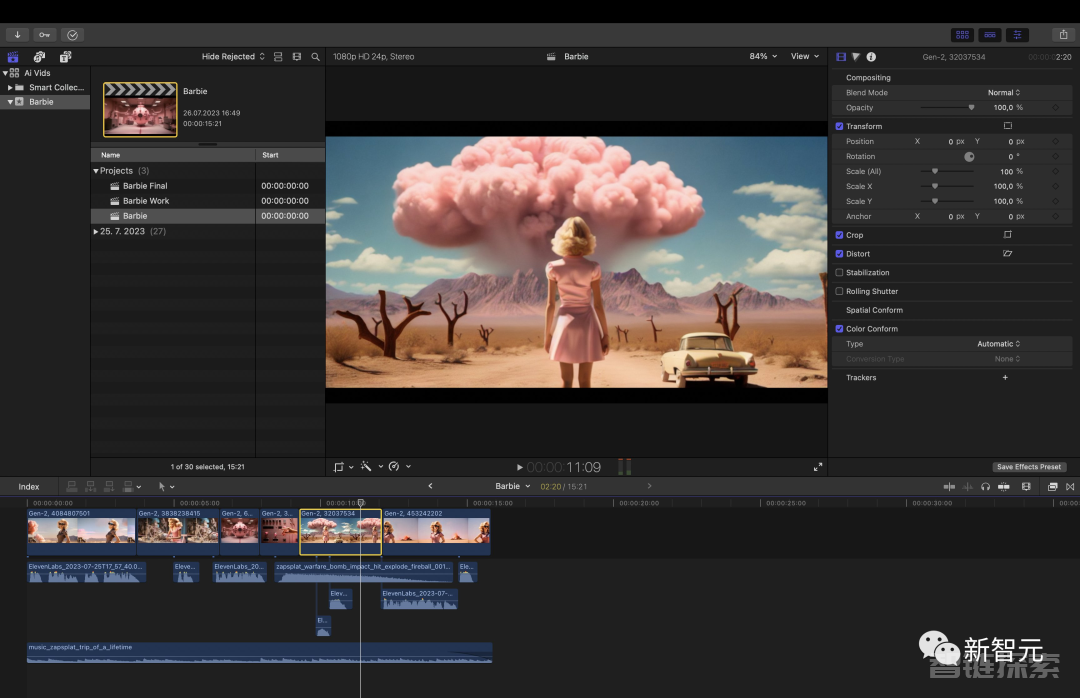
Task: Toggle timeline snapping
Action: [1004, 486]
